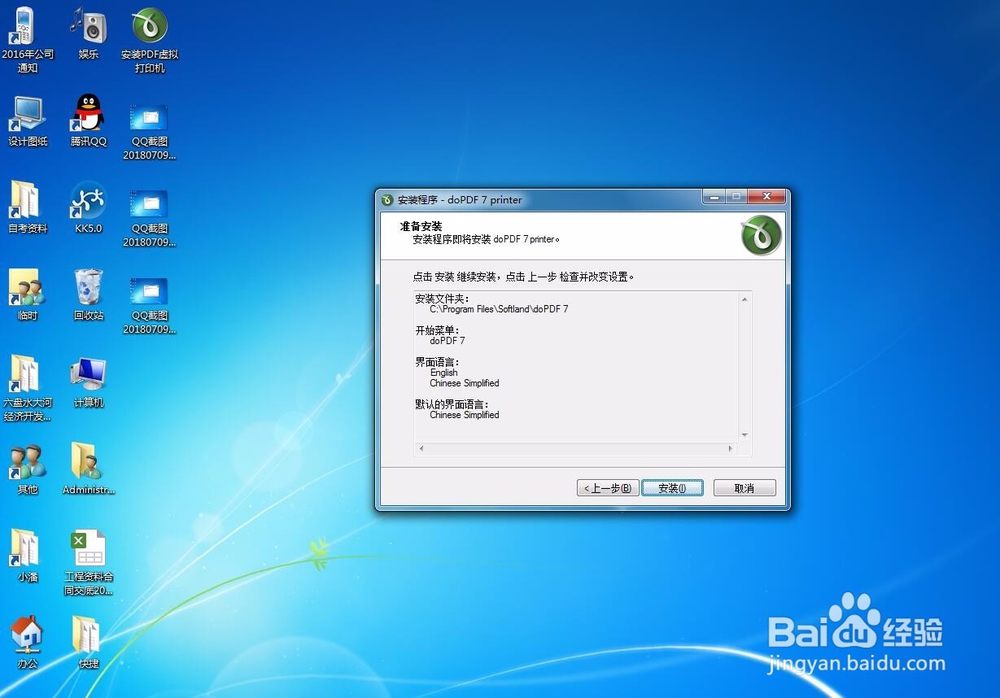
Task: Click the English entry under 界面语言
Action: pyautogui.click(x=444, y=373)
